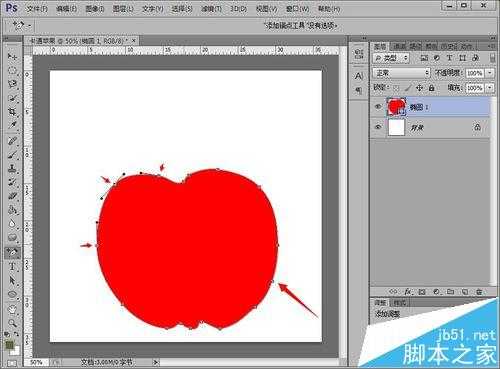Image resolution: width=500 pixels, height=369 pixels.
Task: Open the 文件(F) menu
Action: 37,8
